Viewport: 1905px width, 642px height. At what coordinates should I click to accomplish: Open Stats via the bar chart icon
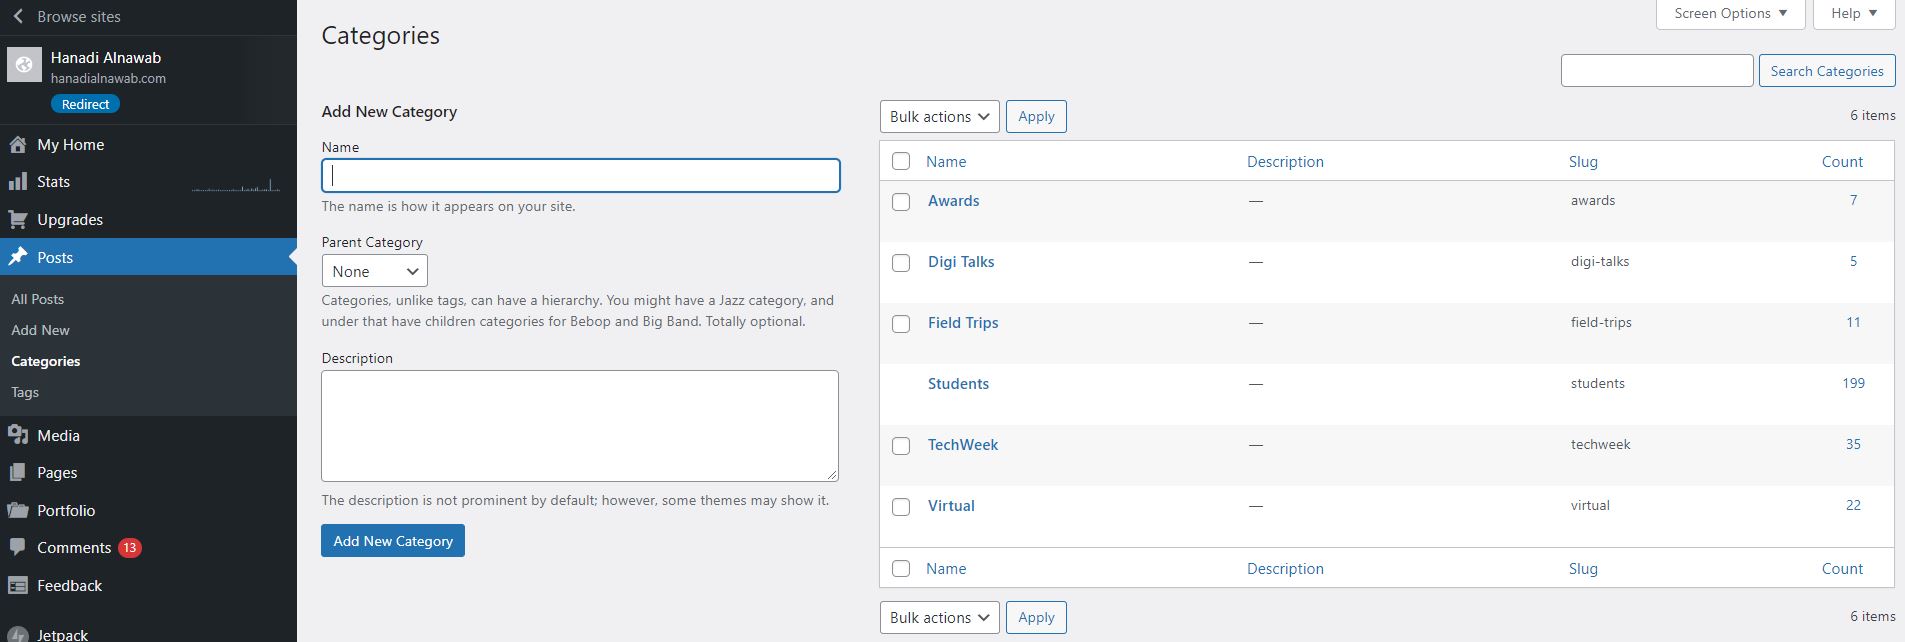18,182
